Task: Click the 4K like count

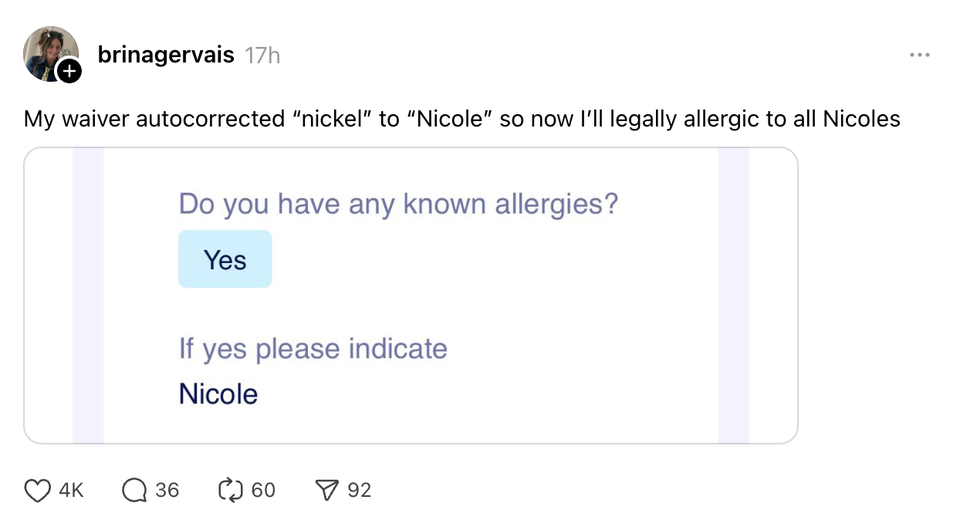Action: [71, 490]
